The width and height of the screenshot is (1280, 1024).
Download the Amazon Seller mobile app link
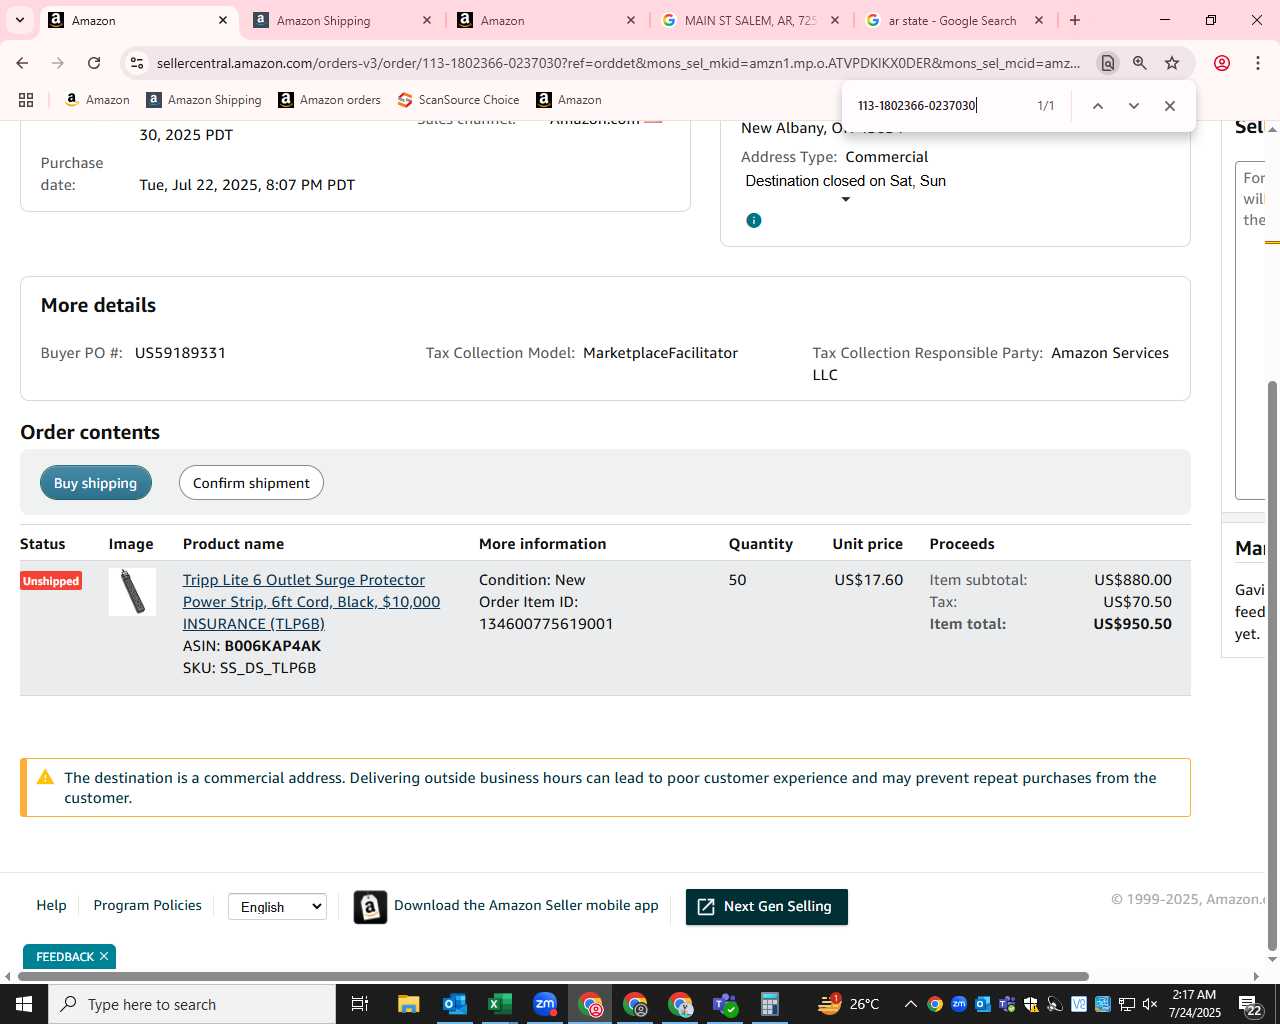click(x=526, y=905)
